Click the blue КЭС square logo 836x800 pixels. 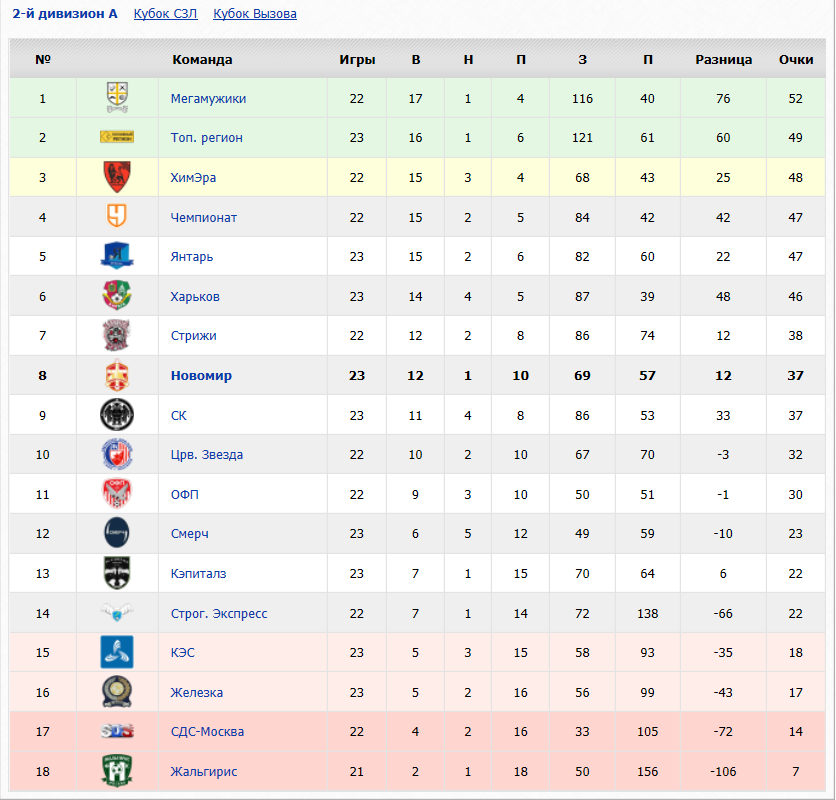click(x=117, y=652)
